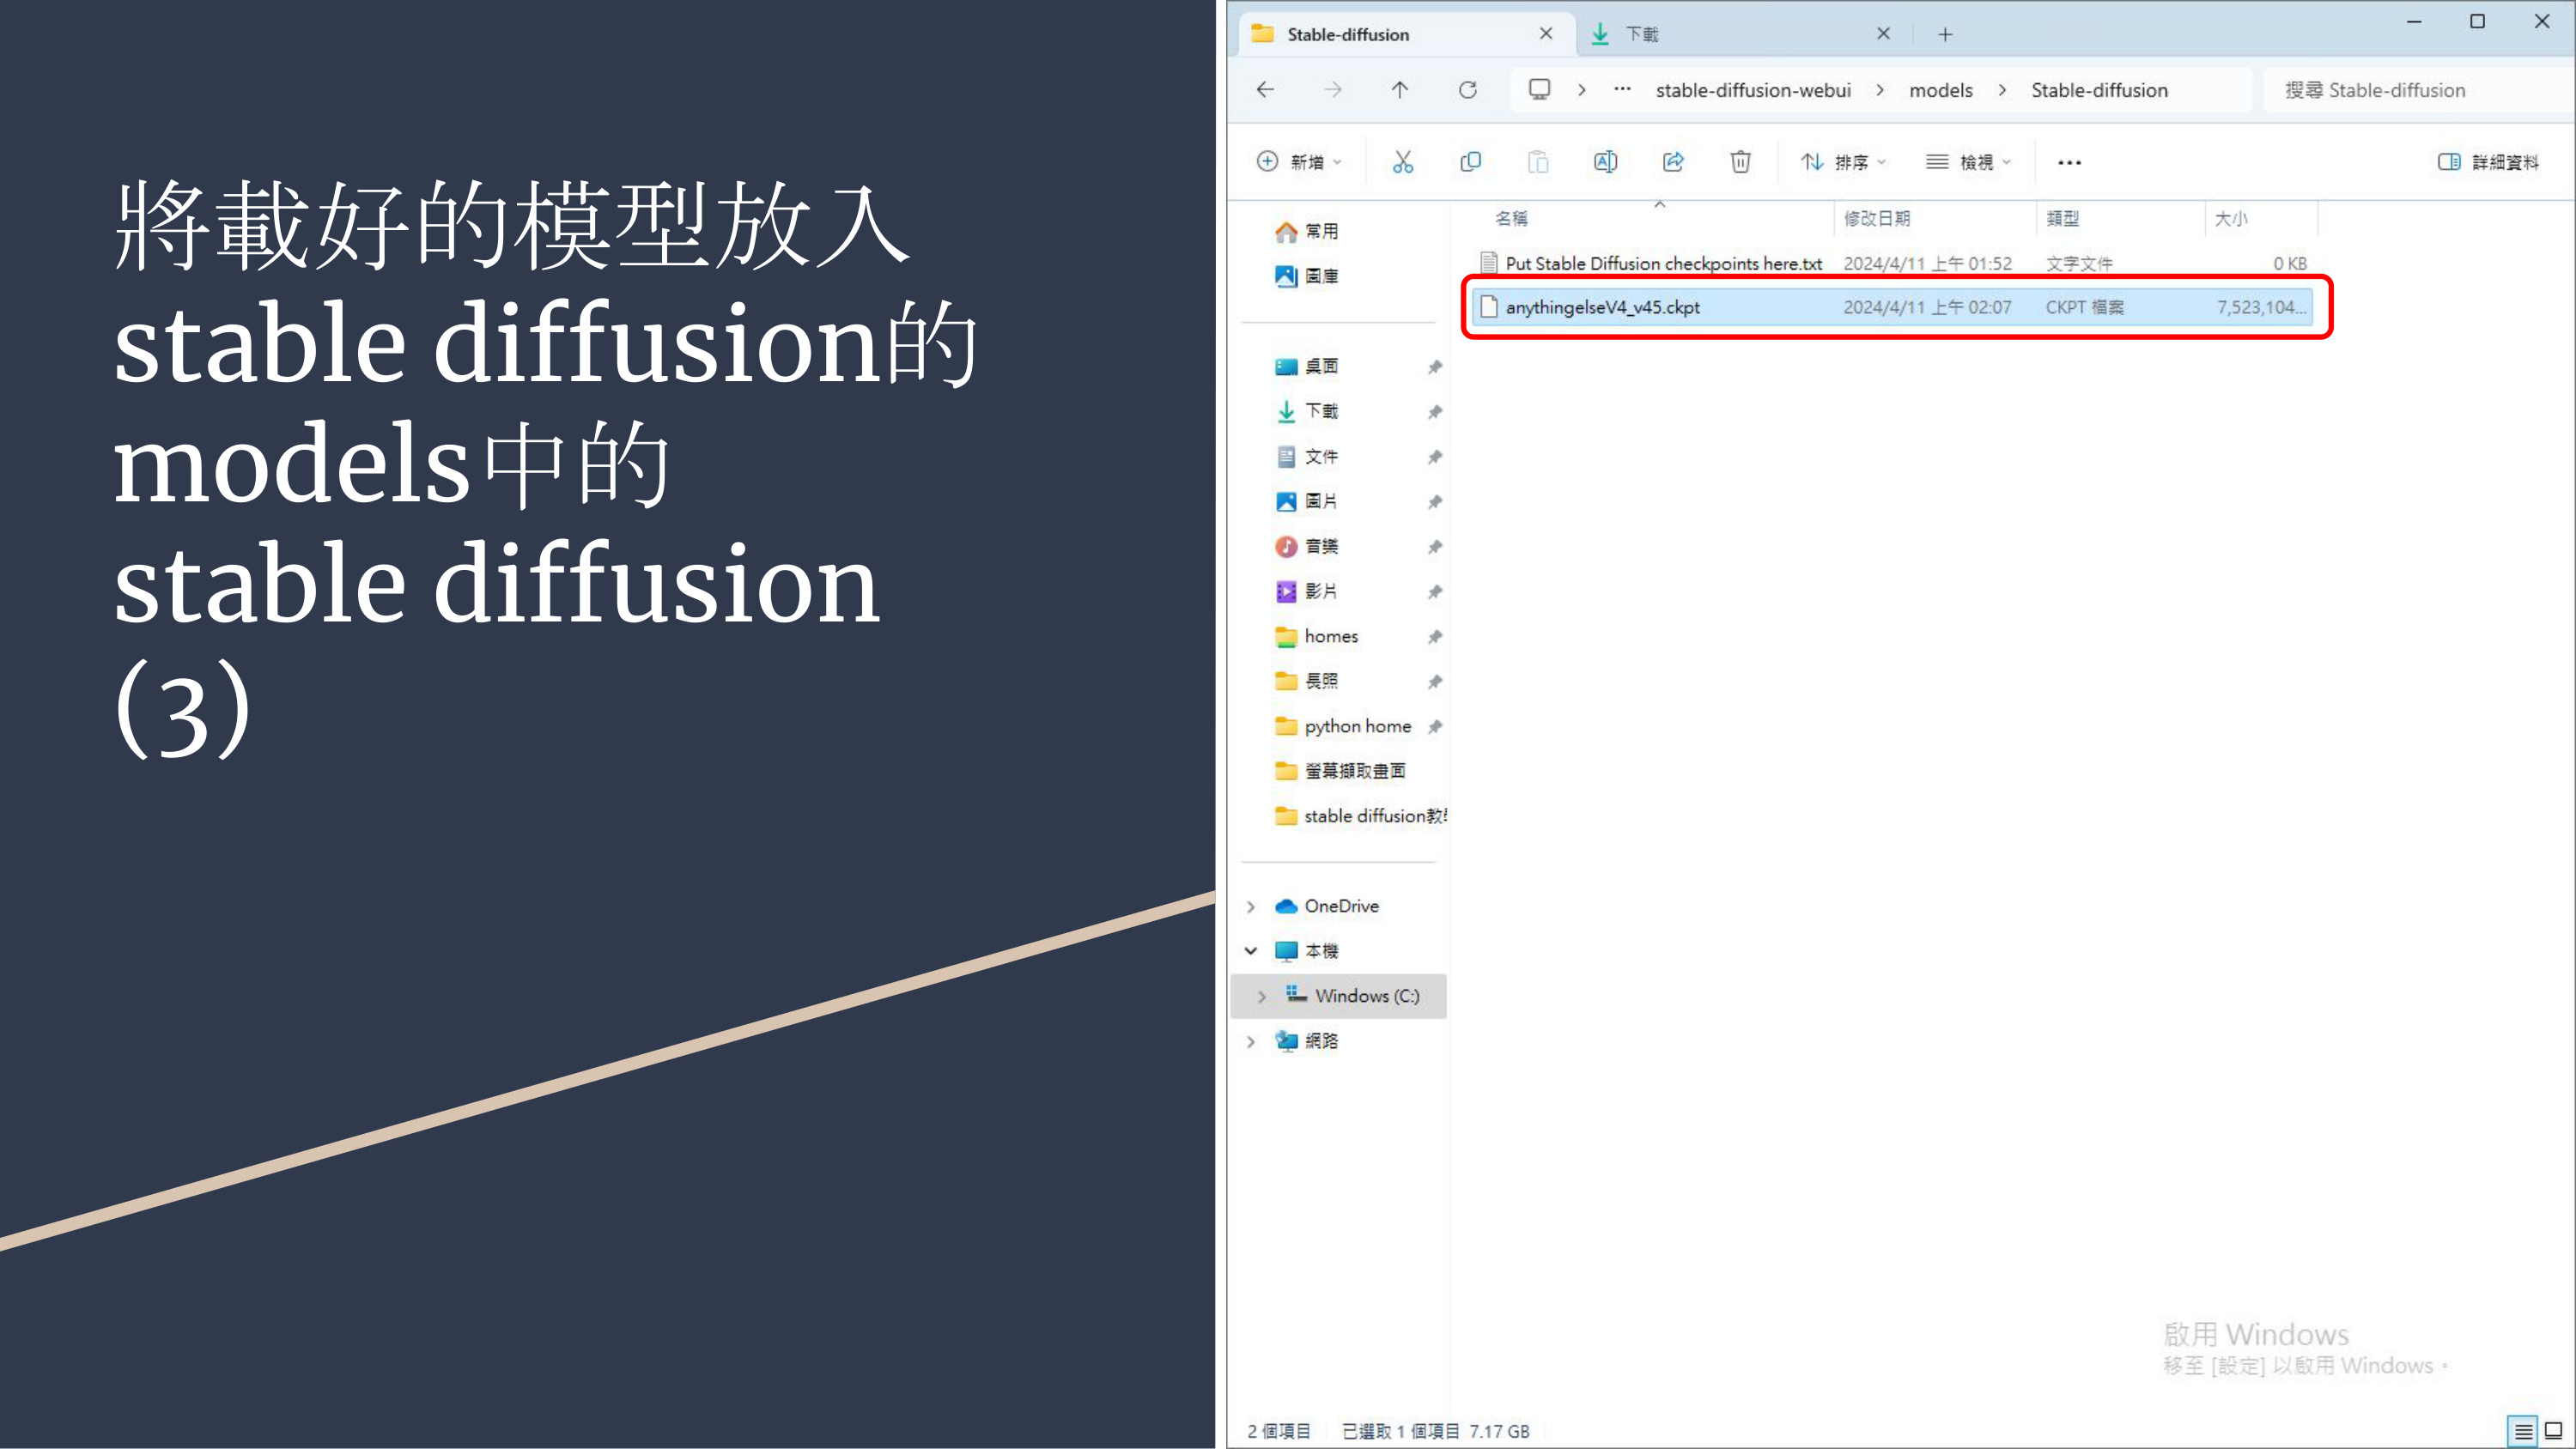2576x1449 pixels.
Task: Select anythingelseV4_v45.ckpt file
Action: point(1892,307)
